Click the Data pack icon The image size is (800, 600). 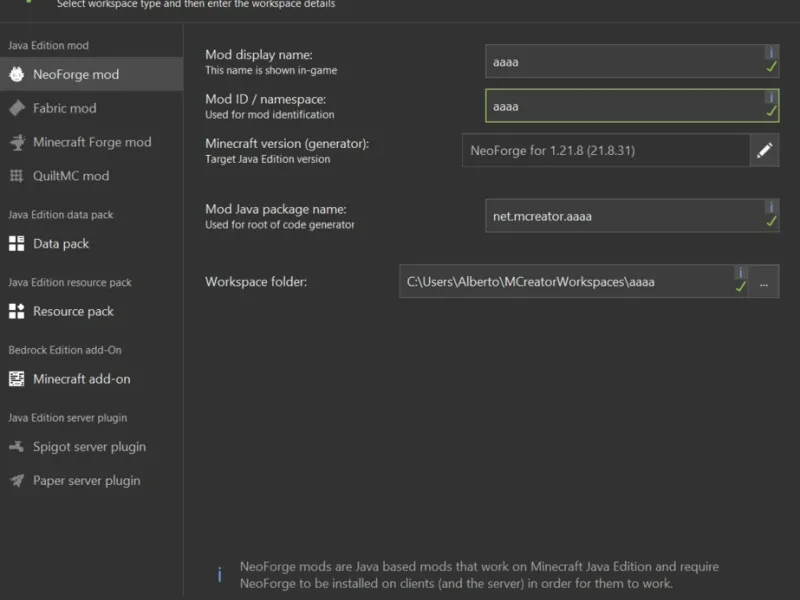point(16,244)
